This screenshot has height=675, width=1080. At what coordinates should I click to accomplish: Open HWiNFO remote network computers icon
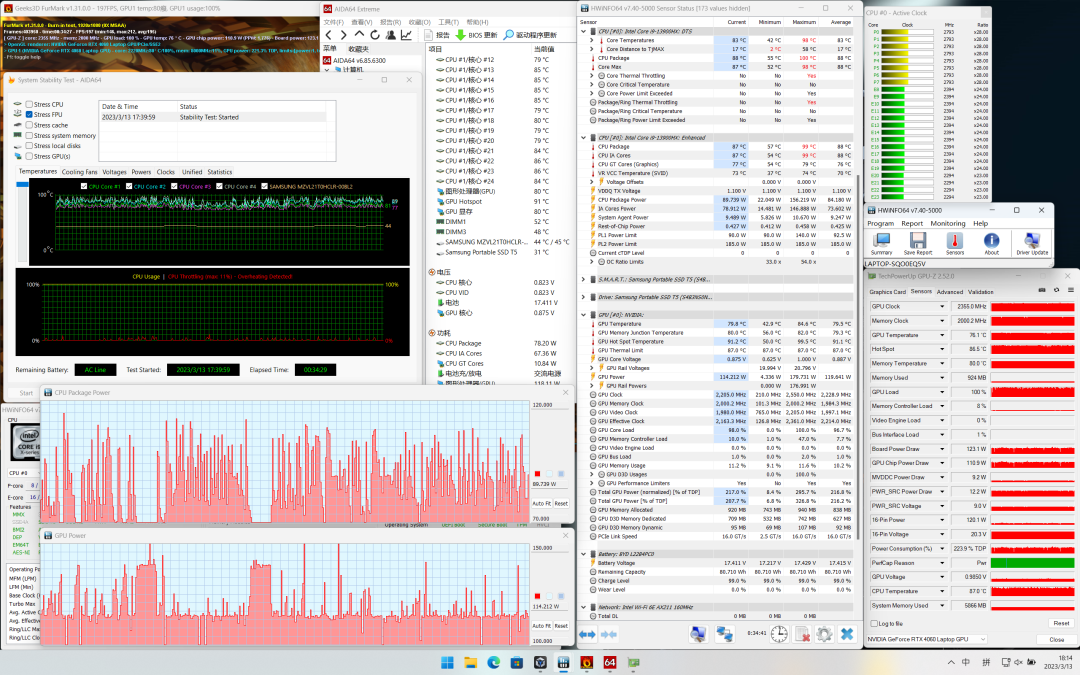pyautogui.click(x=725, y=634)
